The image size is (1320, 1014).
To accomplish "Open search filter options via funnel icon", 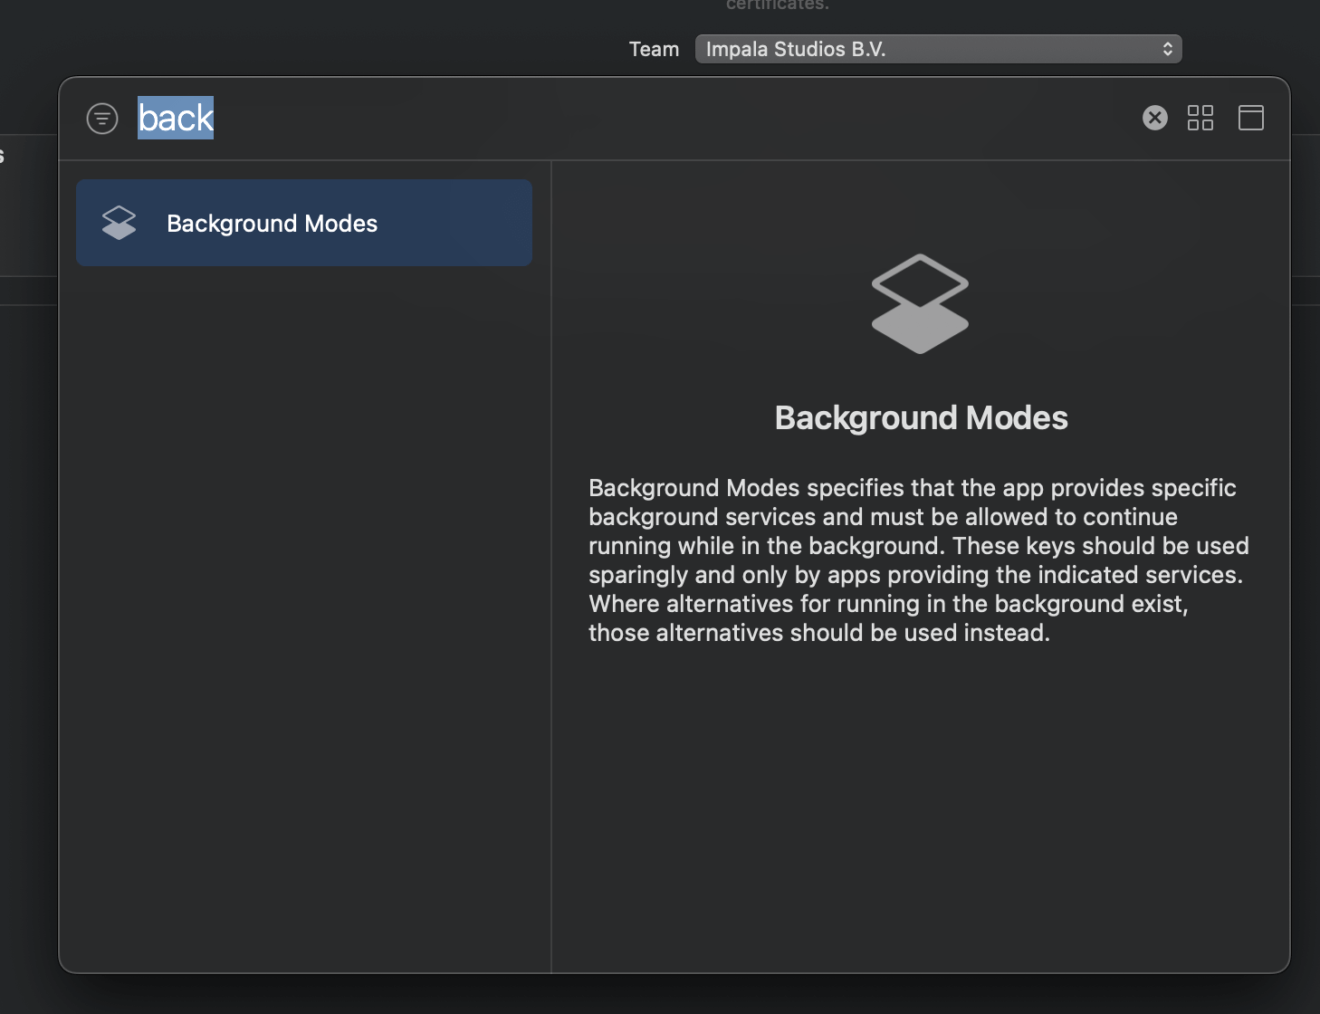I will click(x=103, y=118).
